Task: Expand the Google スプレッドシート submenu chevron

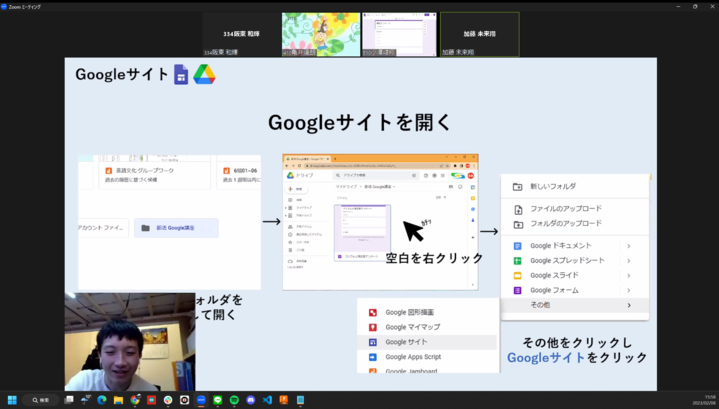Action: click(x=629, y=261)
